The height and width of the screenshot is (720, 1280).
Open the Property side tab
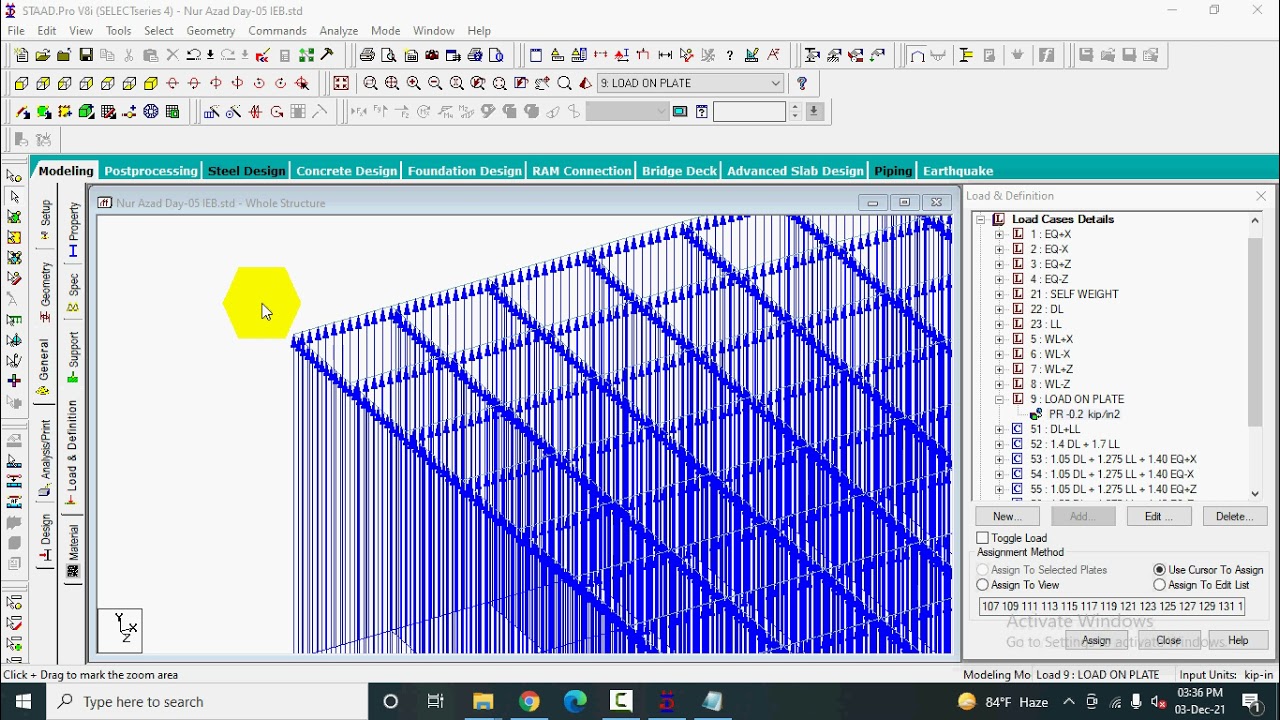(x=73, y=229)
